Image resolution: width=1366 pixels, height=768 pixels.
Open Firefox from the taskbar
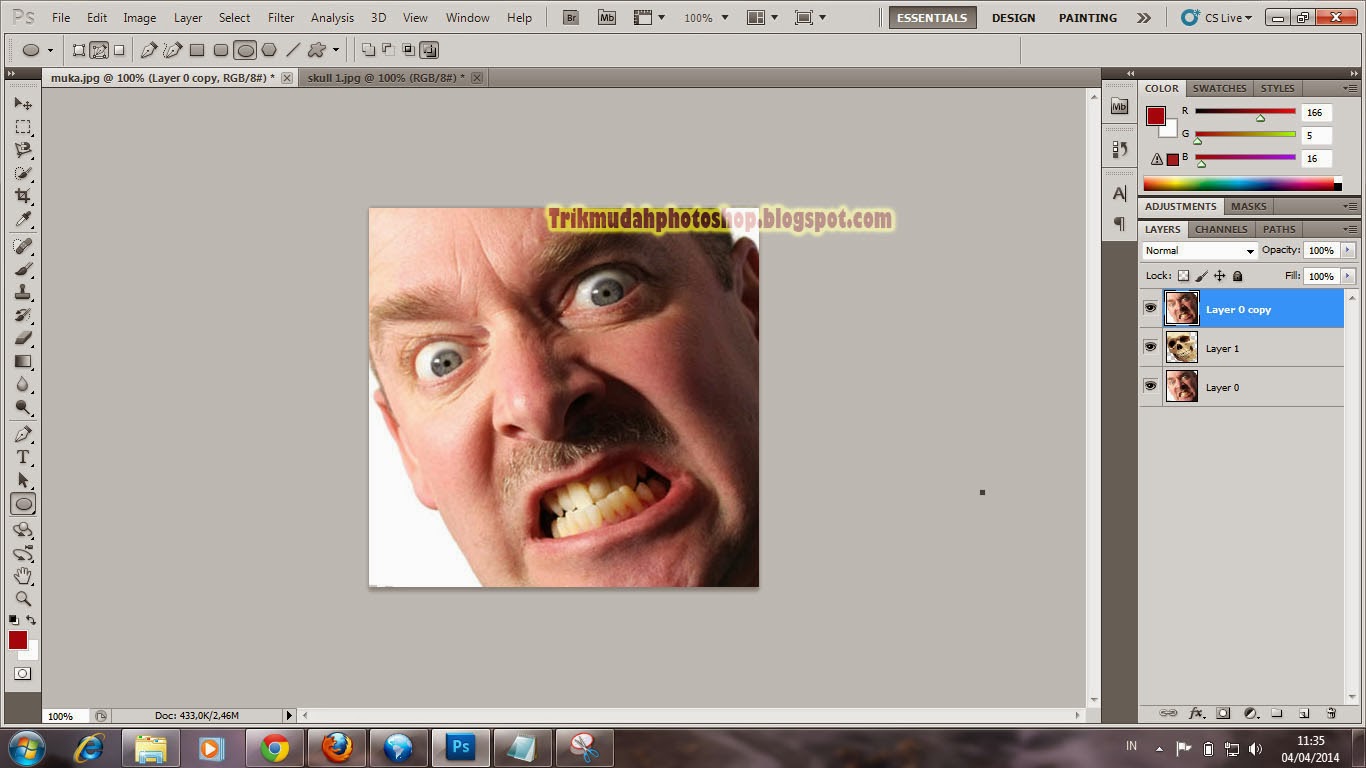[x=337, y=747]
